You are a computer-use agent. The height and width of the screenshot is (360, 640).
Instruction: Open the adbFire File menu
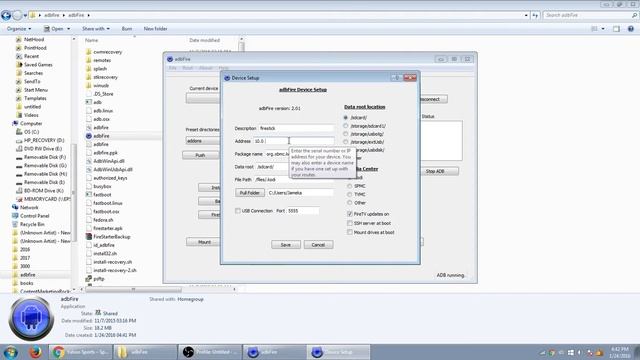click(173, 68)
